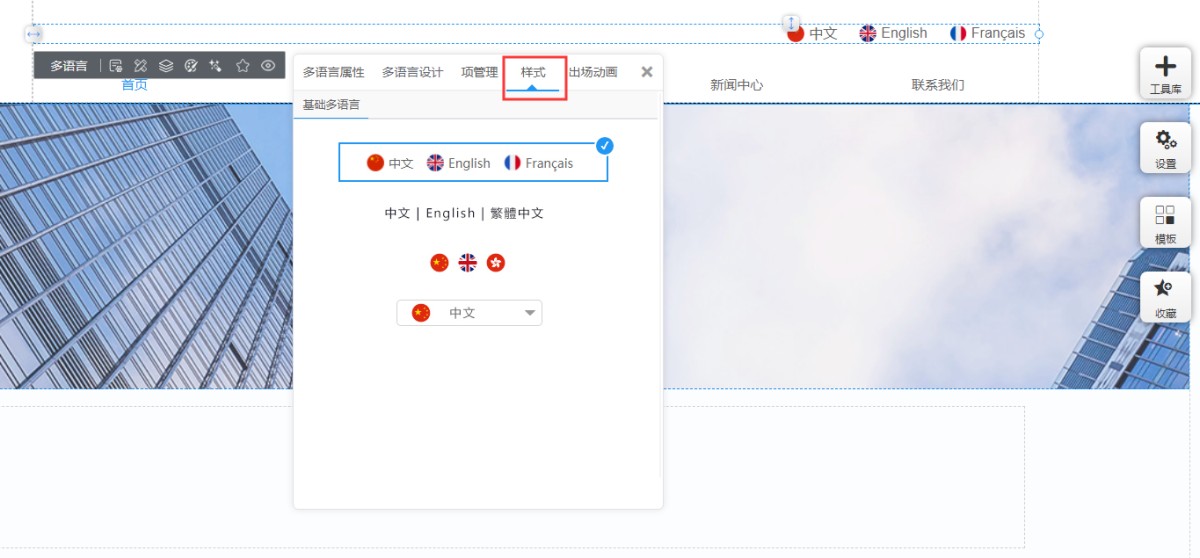Image resolution: width=1200 pixels, height=558 pixels.
Task: Click the magic wand animation icon
Action: tap(216, 66)
